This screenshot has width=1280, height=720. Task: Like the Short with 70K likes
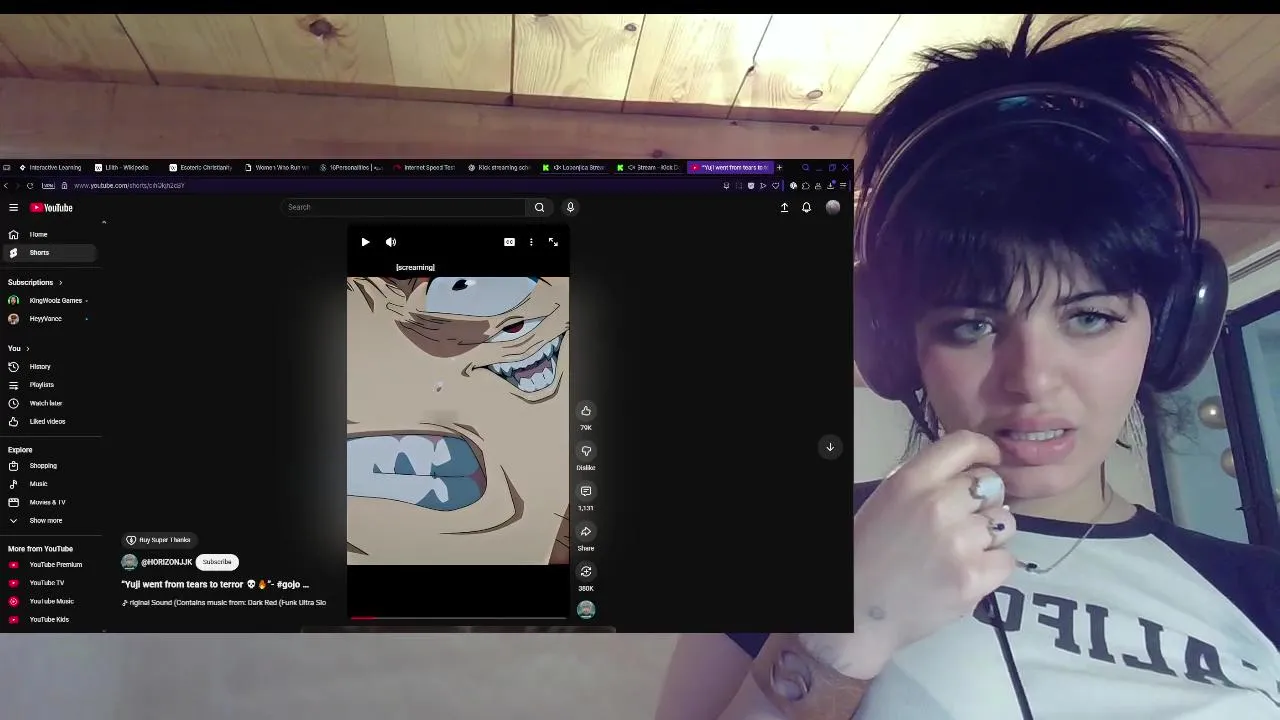coord(586,411)
